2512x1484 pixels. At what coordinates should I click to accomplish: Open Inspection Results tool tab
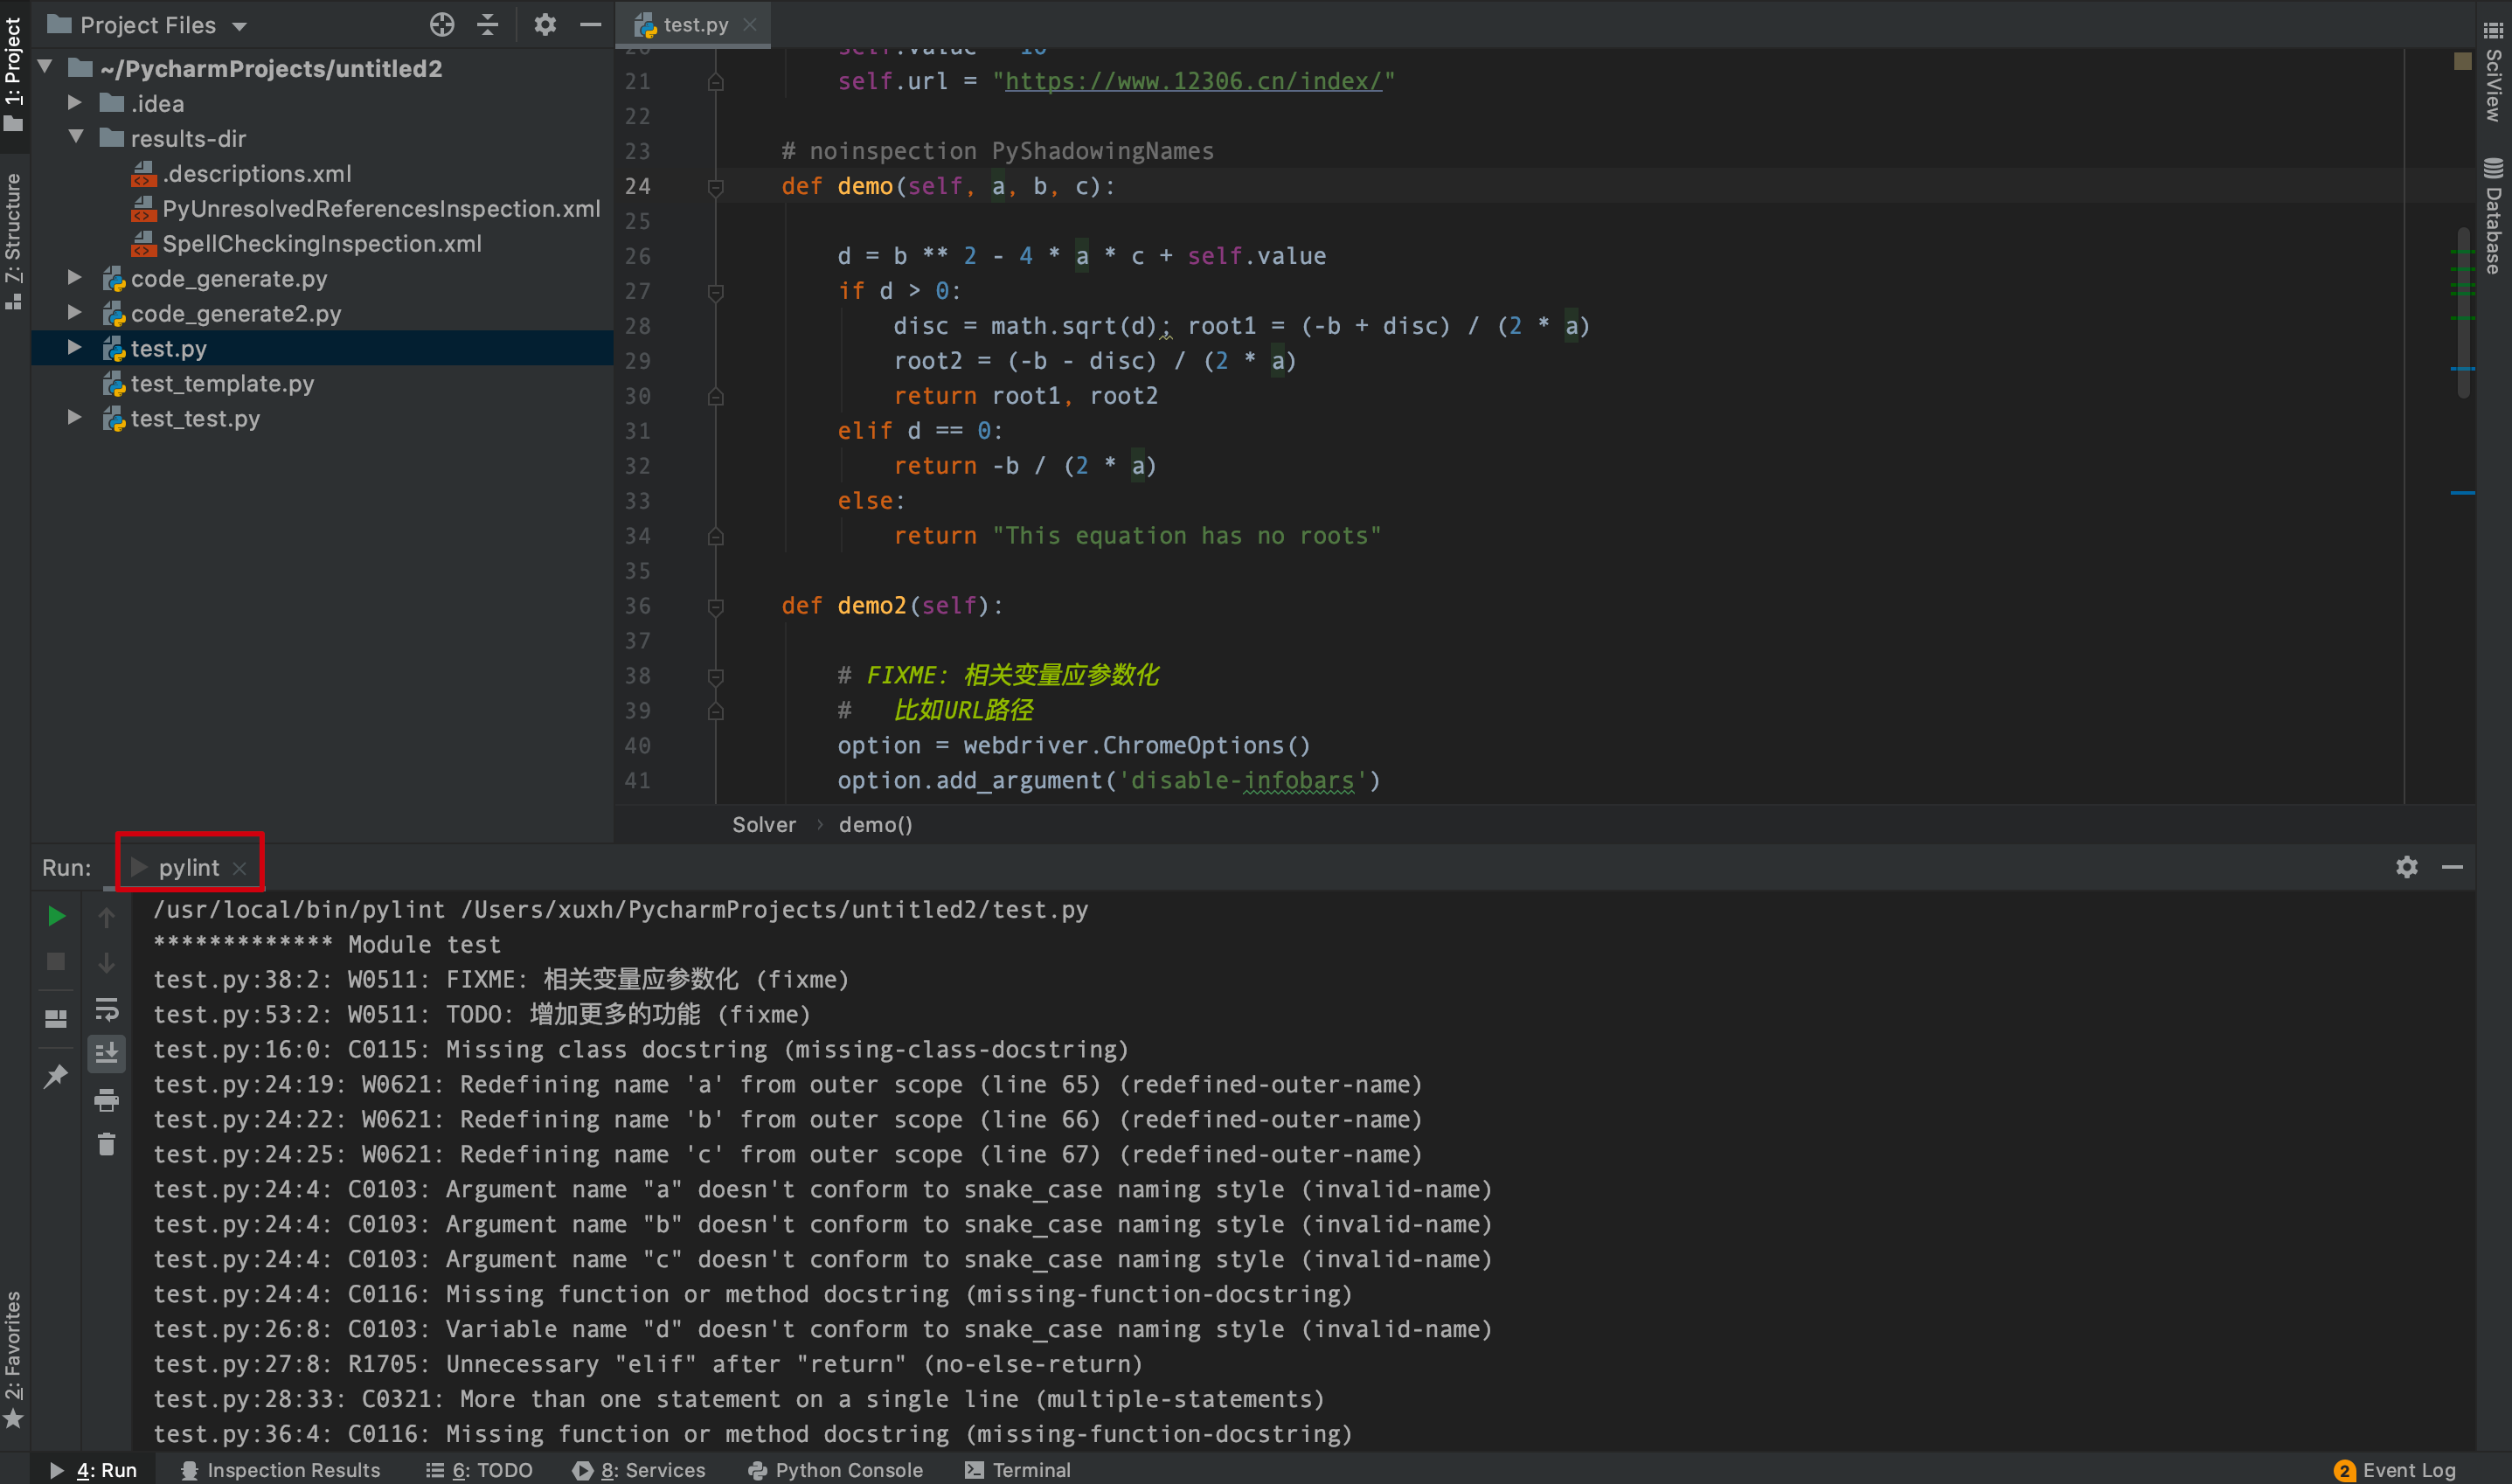tap(280, 1470)
